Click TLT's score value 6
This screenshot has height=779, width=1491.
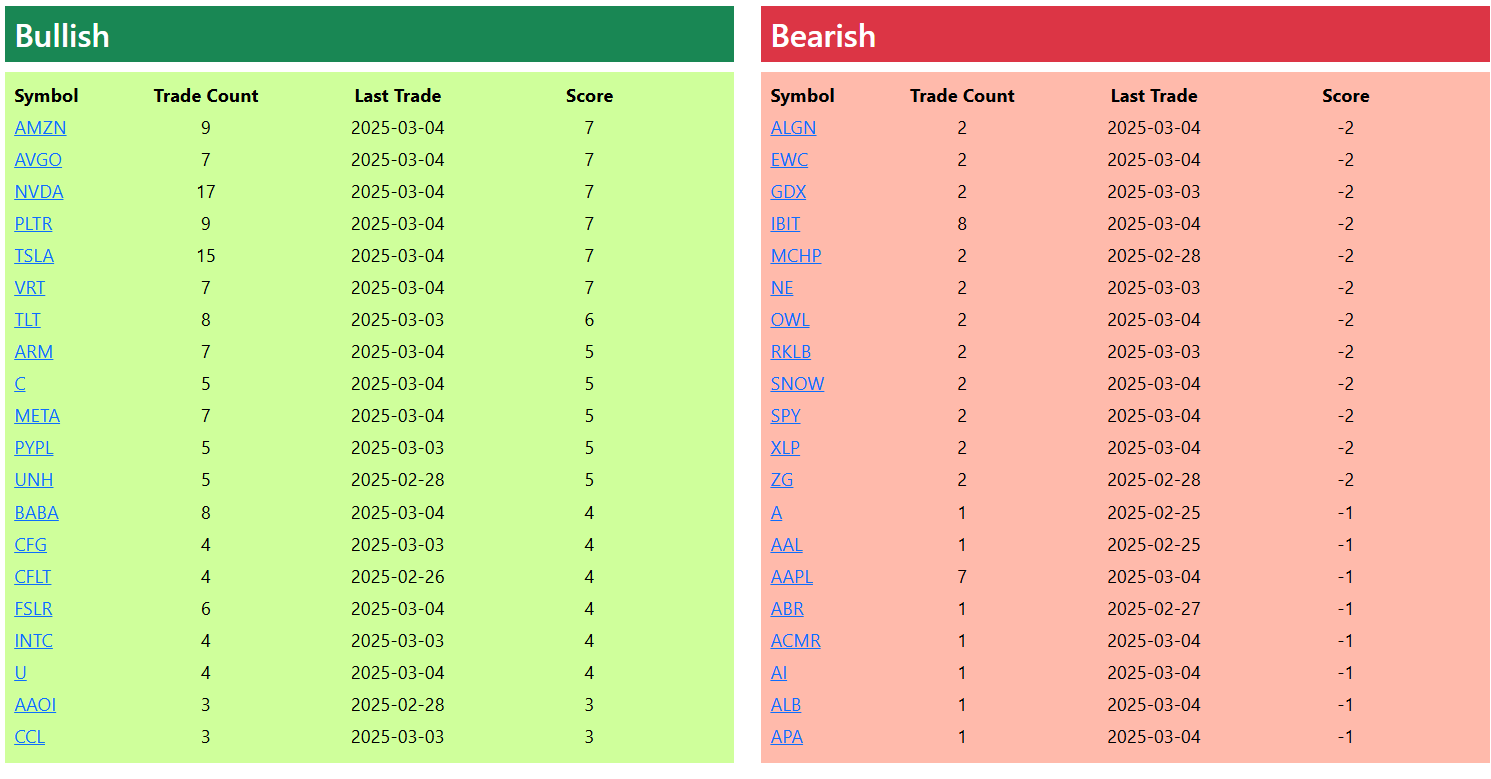590,320
